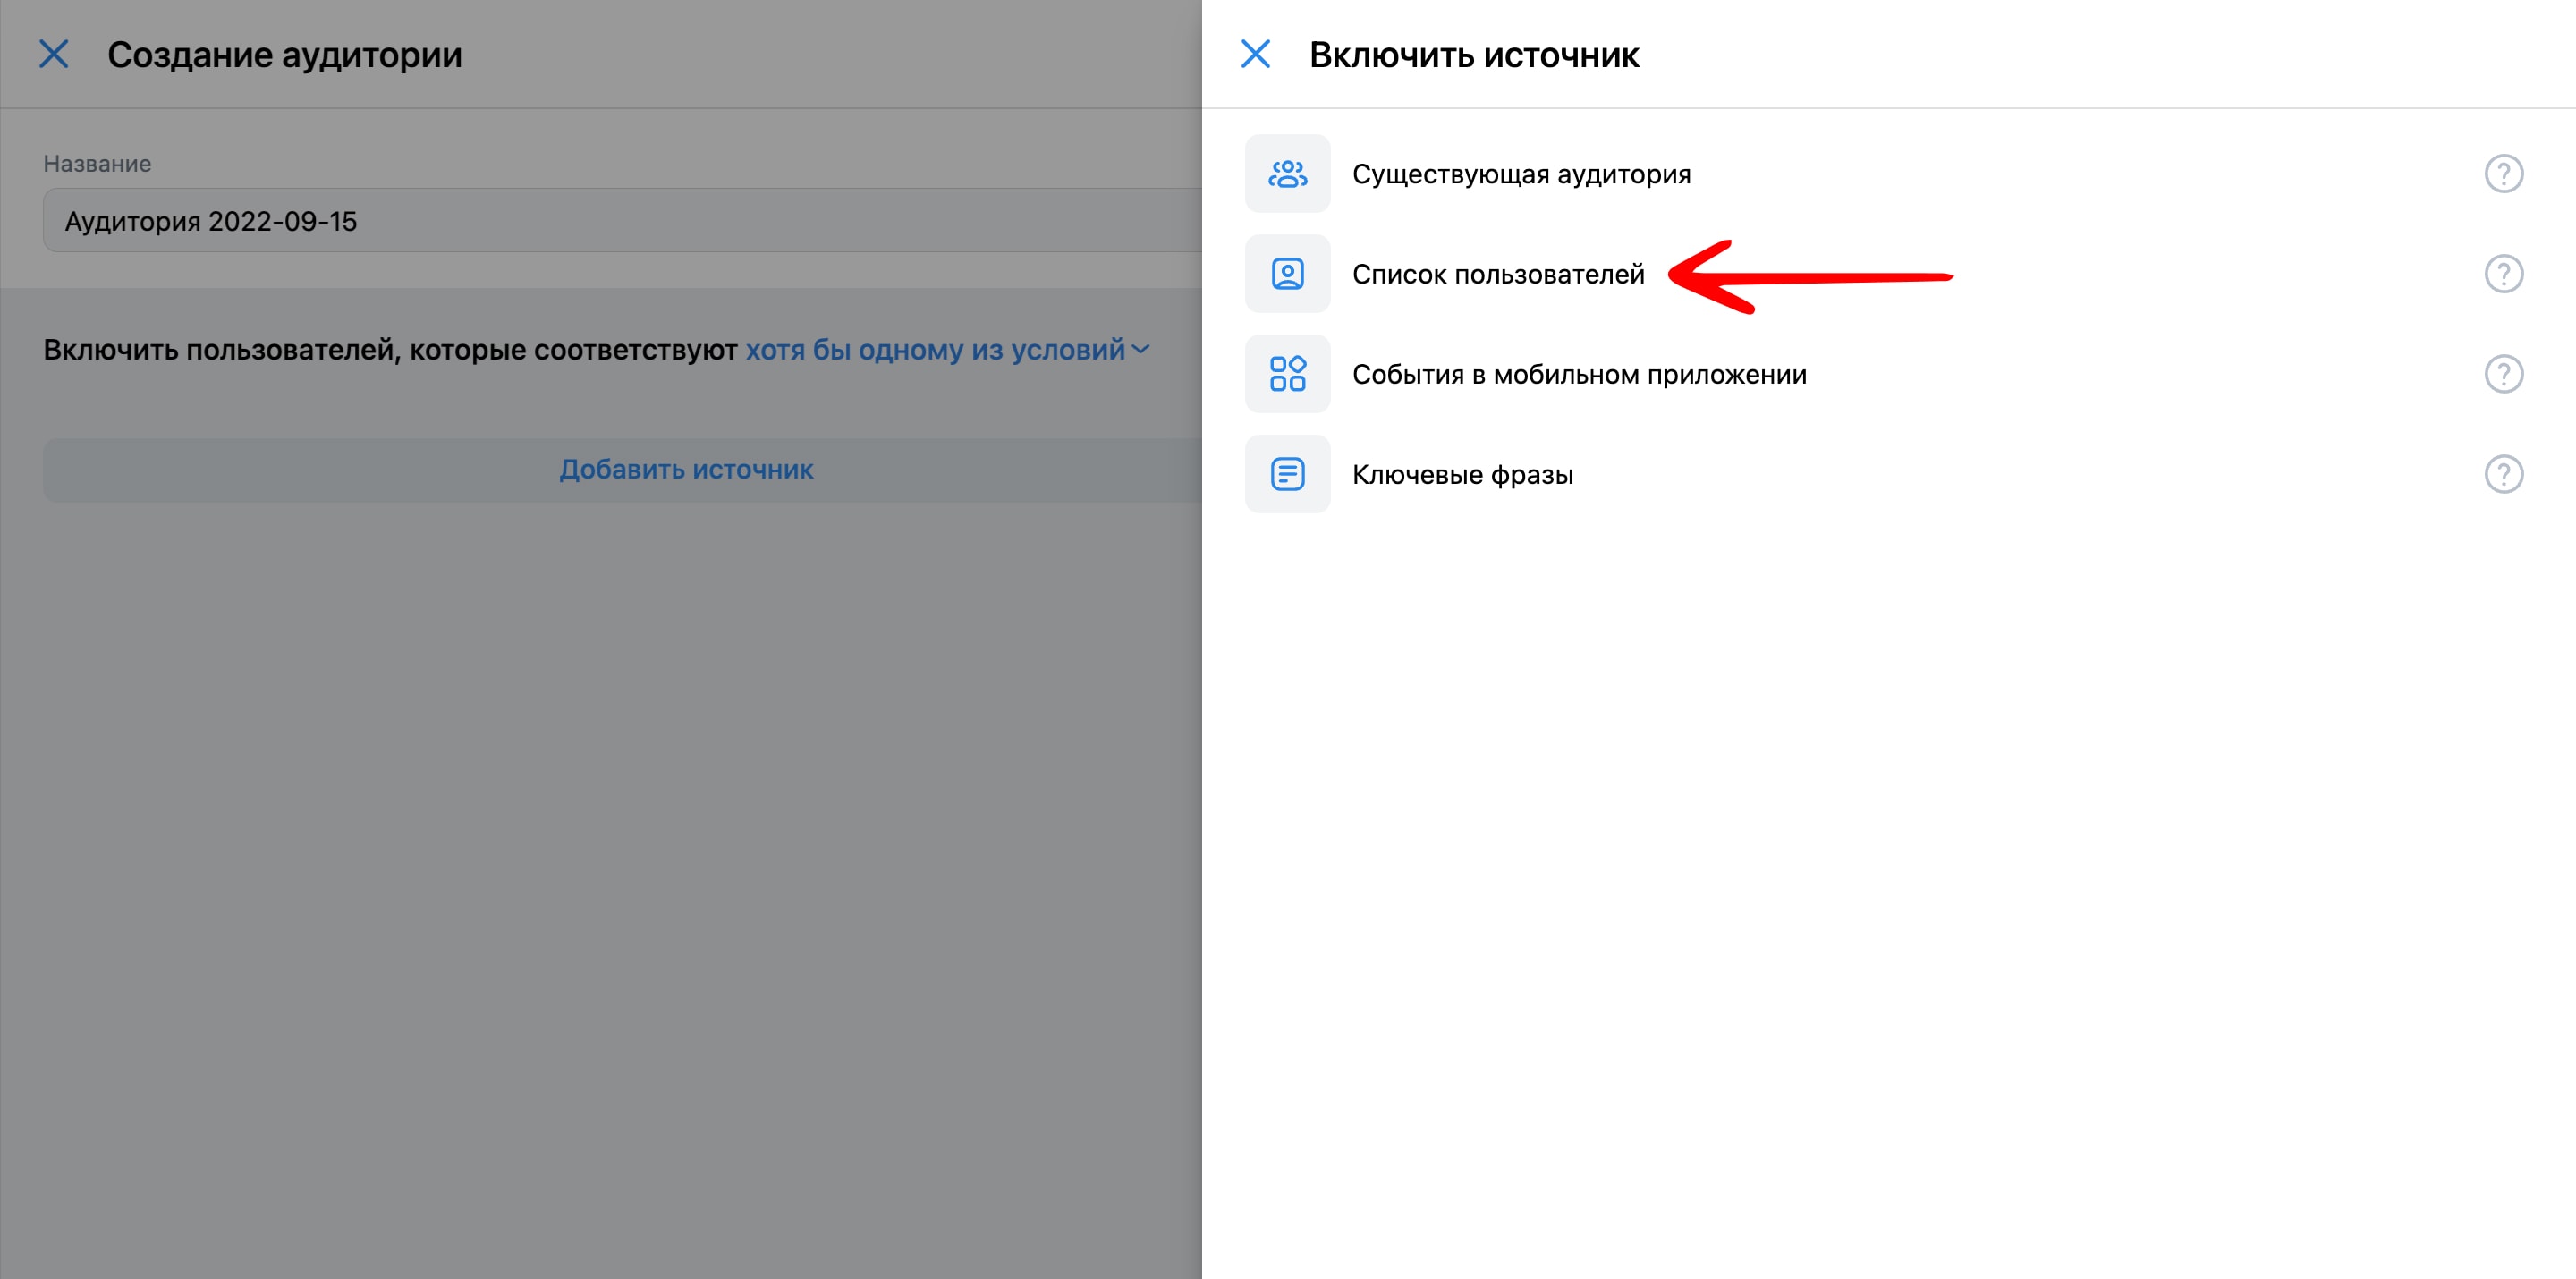2576x1279 pixels.
Task: Close the Создание аудитории dialog
Action: coord(54,54)
